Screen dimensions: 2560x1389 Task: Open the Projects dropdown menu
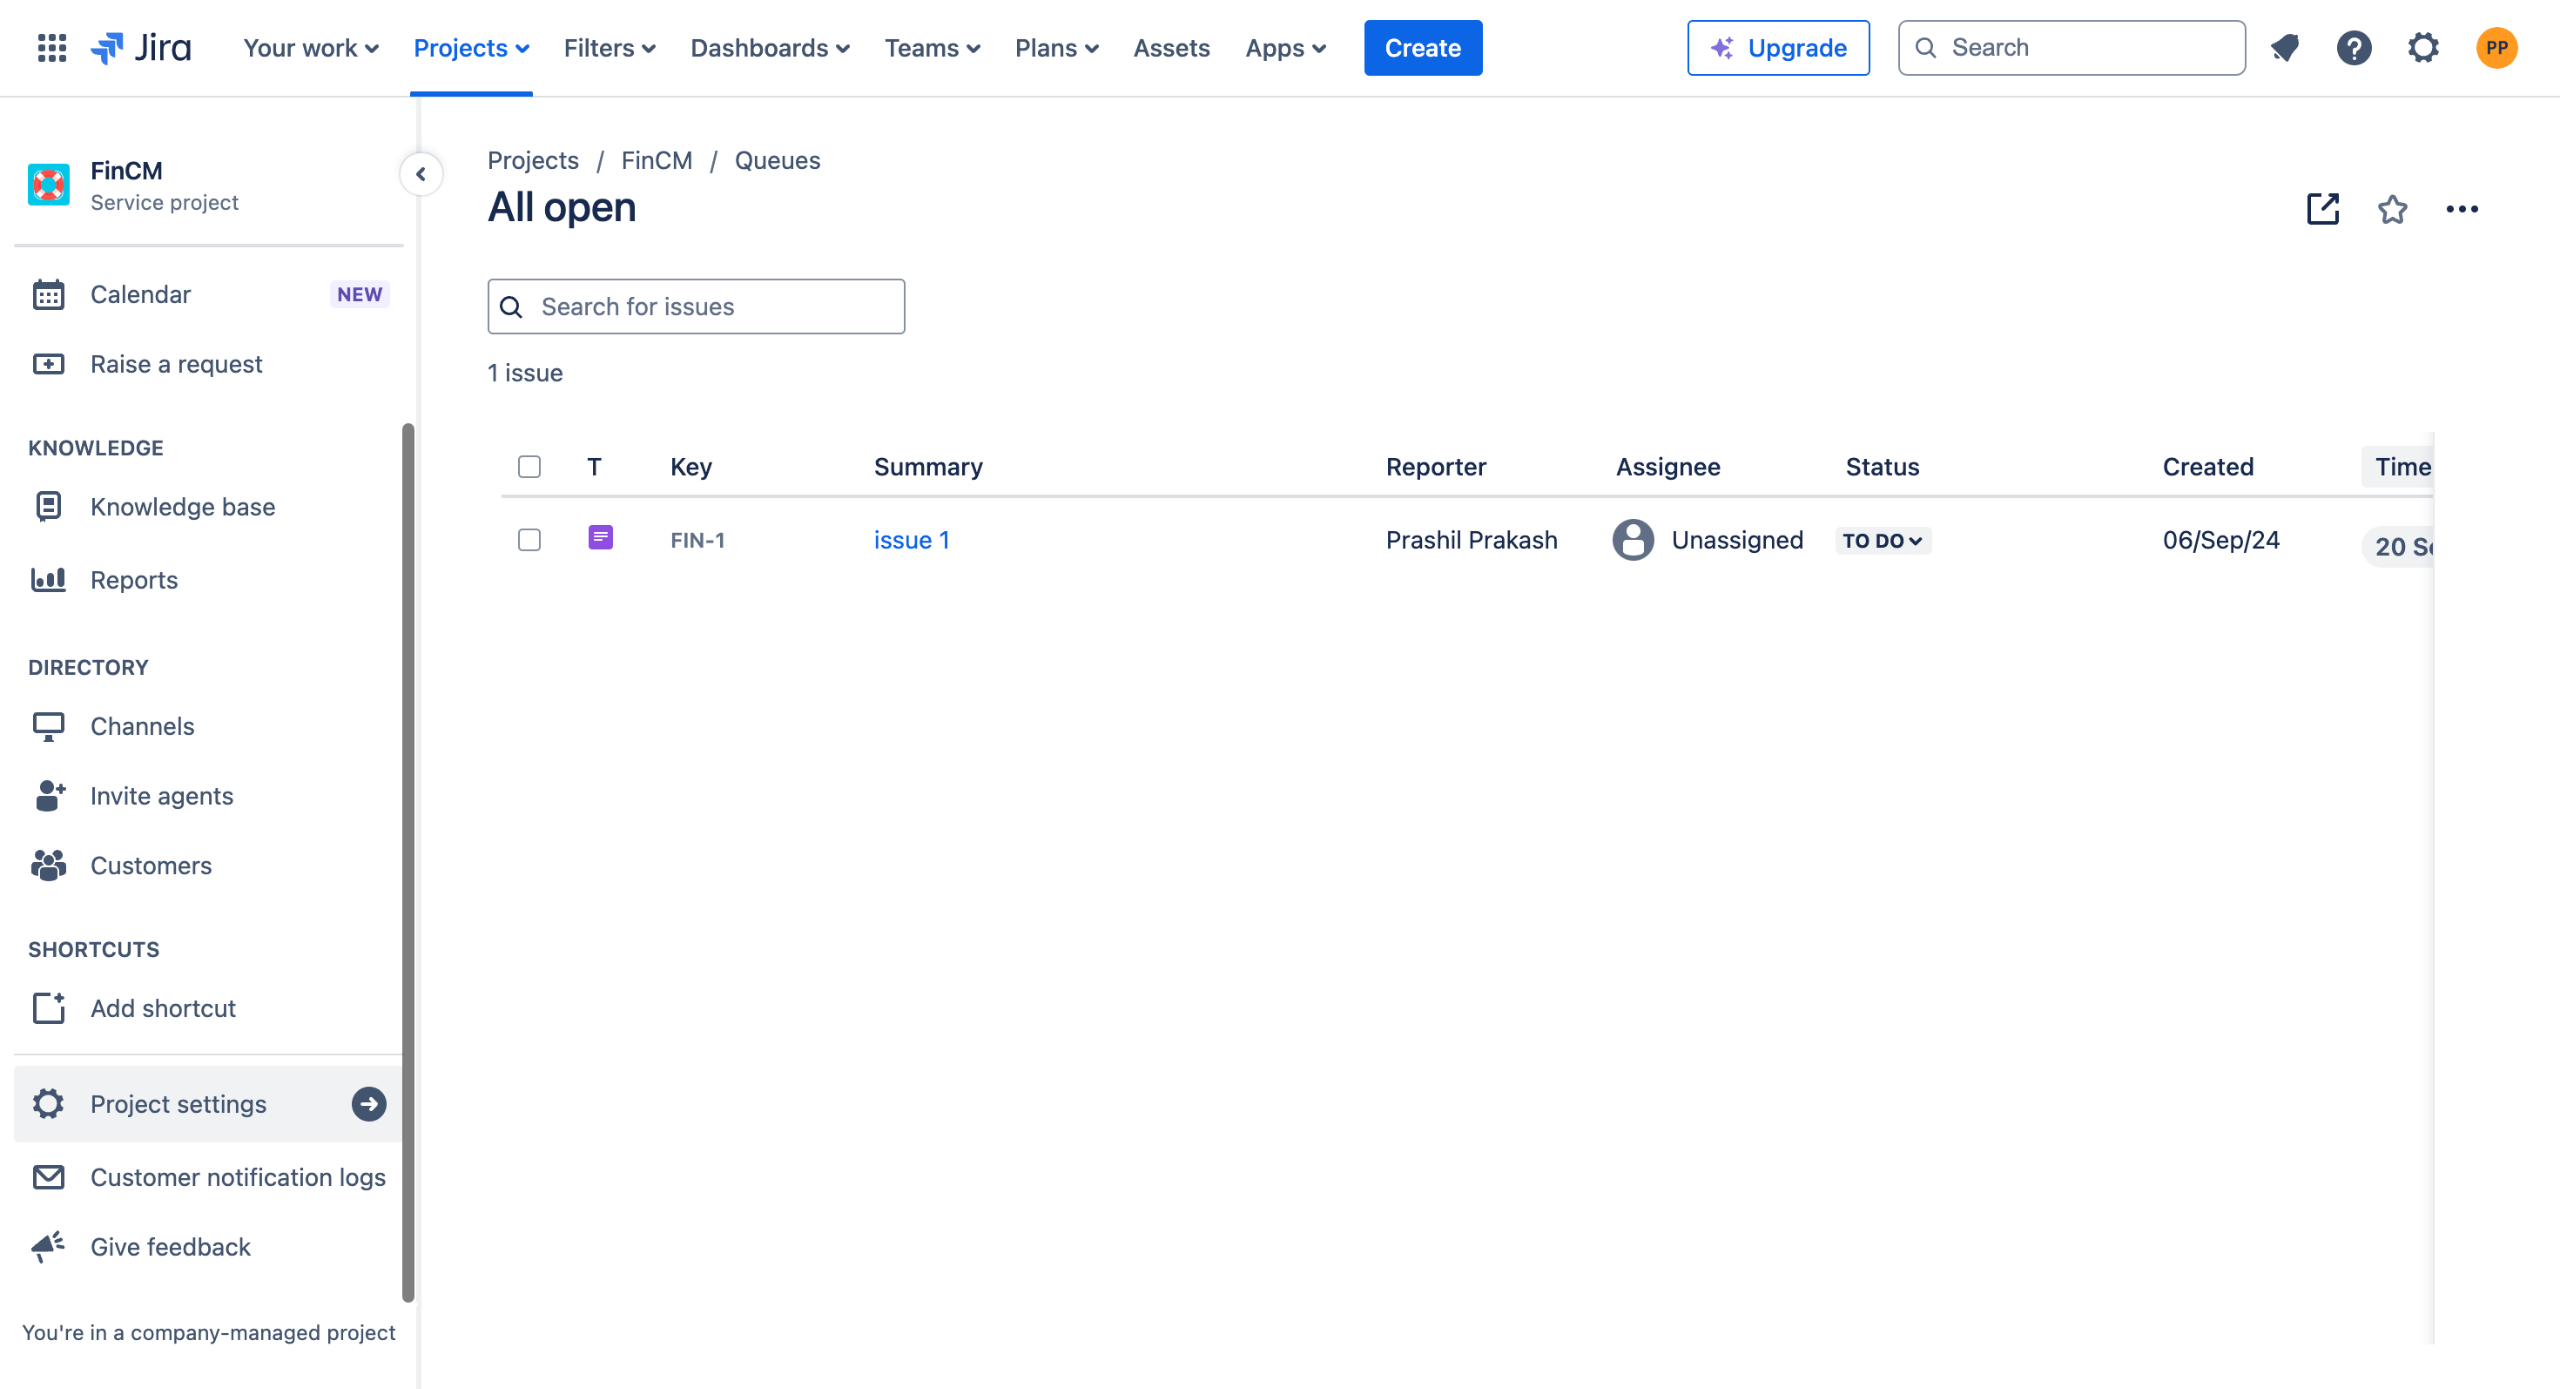[x=471, y=47]
